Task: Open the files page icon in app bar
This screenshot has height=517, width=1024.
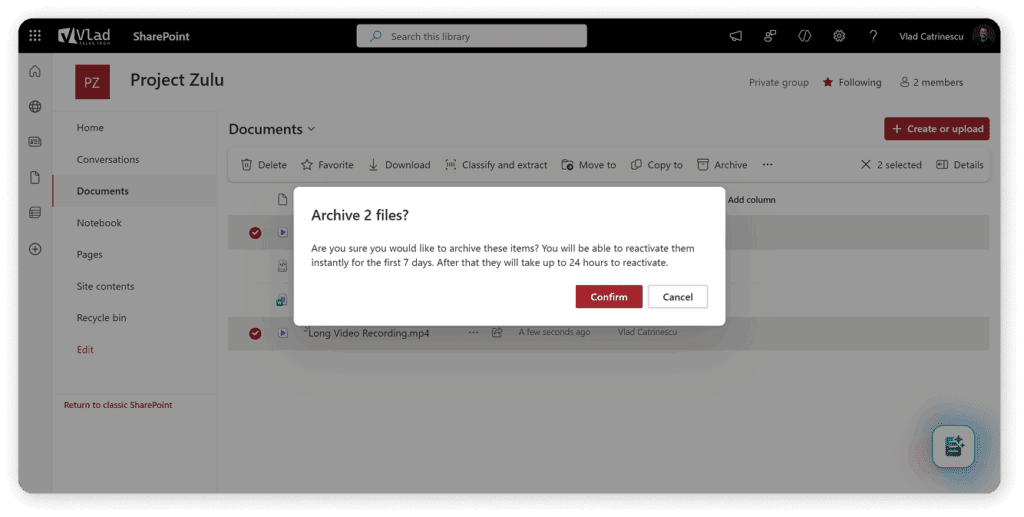Action: [x=35, y=177]
